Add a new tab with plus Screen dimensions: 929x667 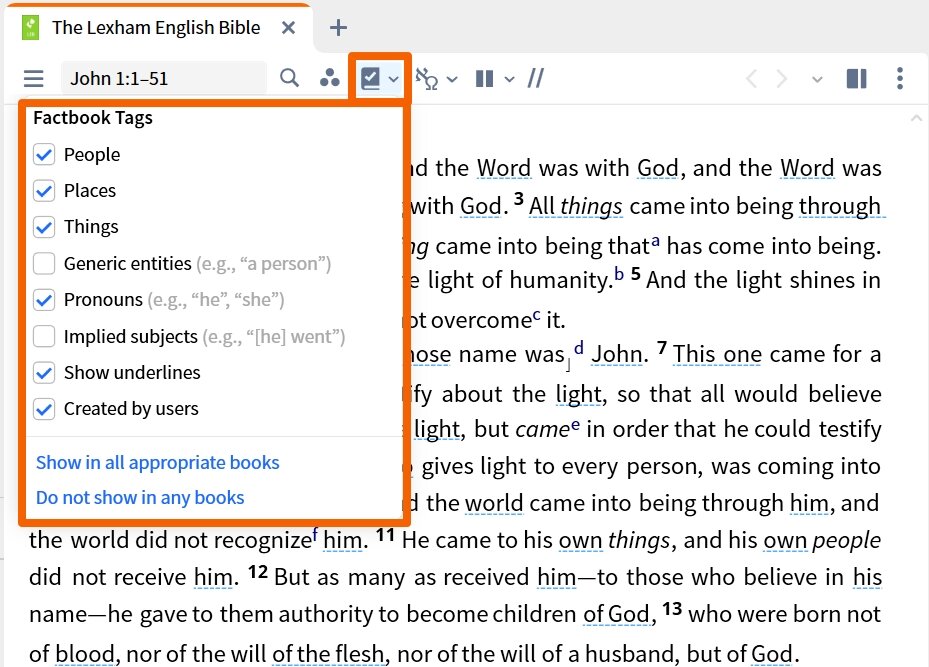[x=338, y=27]
